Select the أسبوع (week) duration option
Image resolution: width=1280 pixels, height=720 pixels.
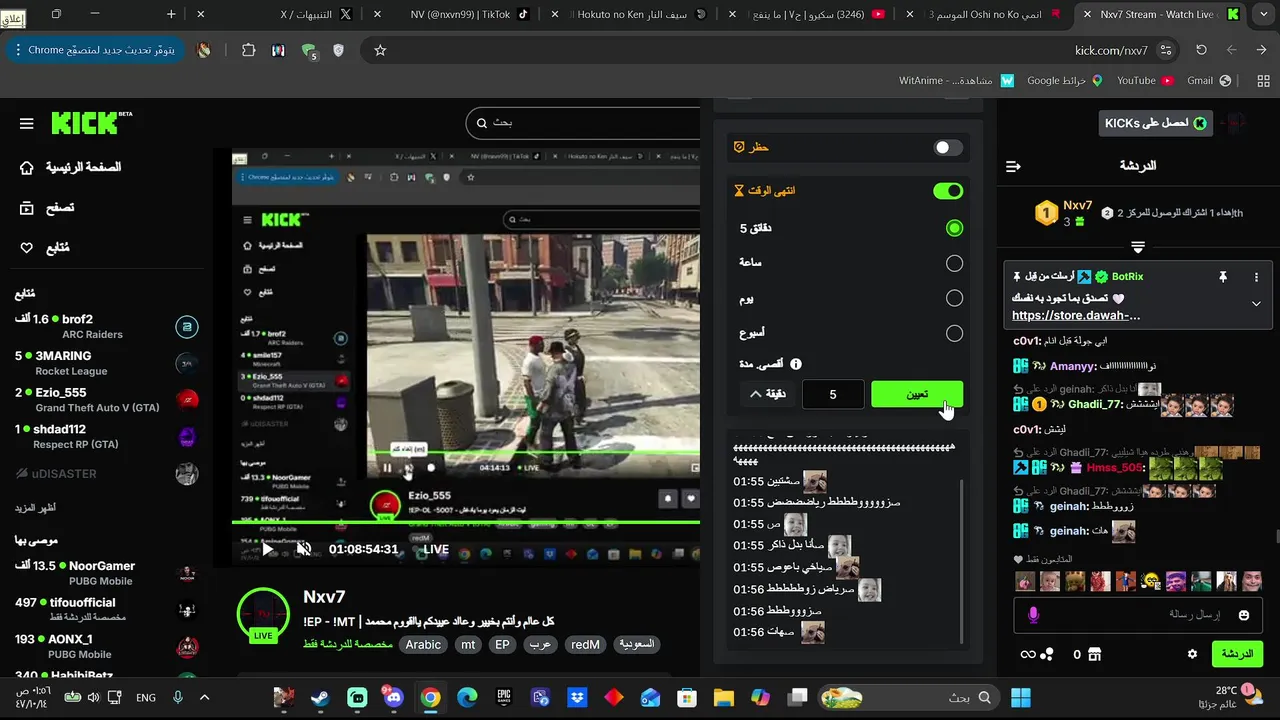954,333
